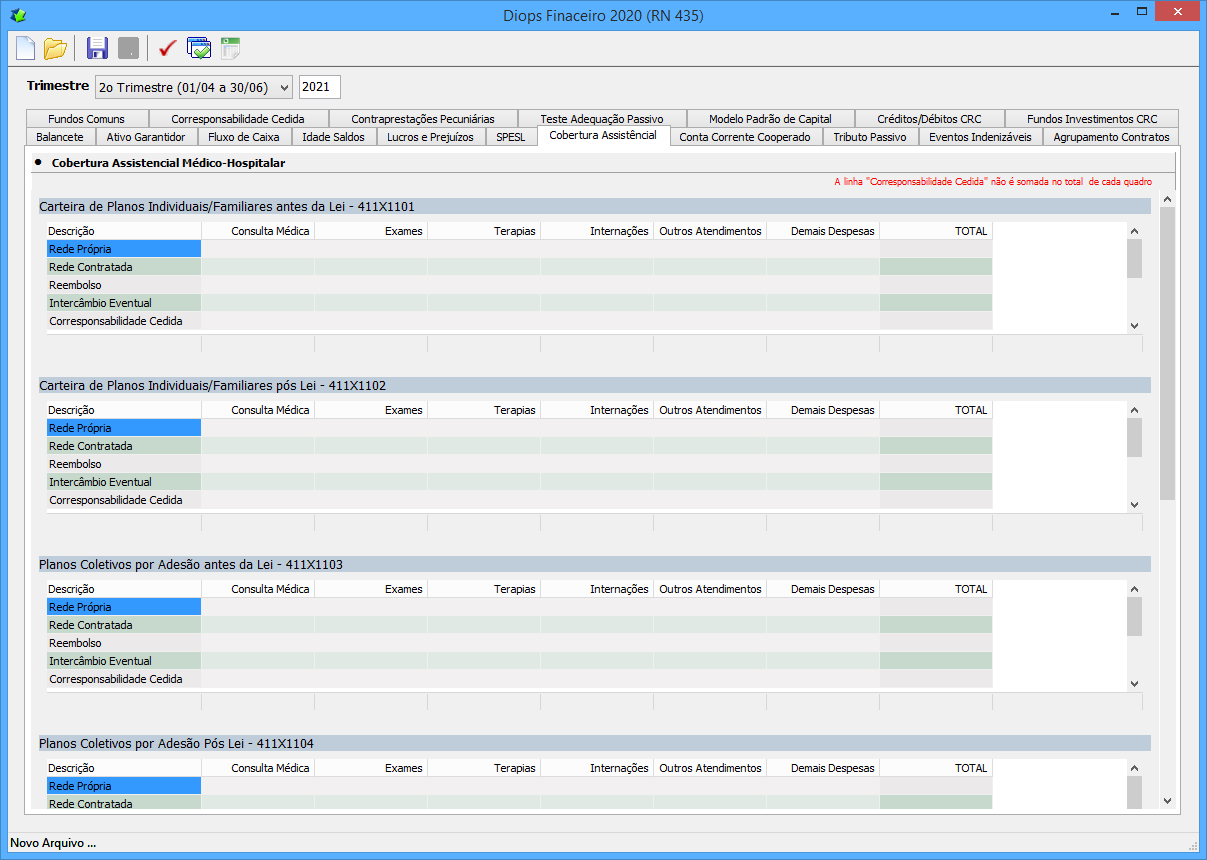Switch to the Tributo Passivo tab

point(870,137)
